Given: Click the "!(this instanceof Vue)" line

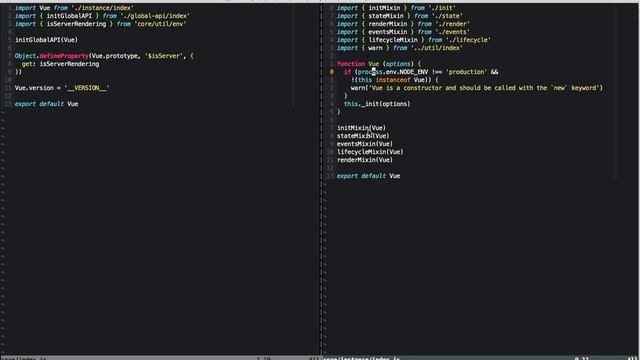Looking at the screenshot, I should pos(394,80).
